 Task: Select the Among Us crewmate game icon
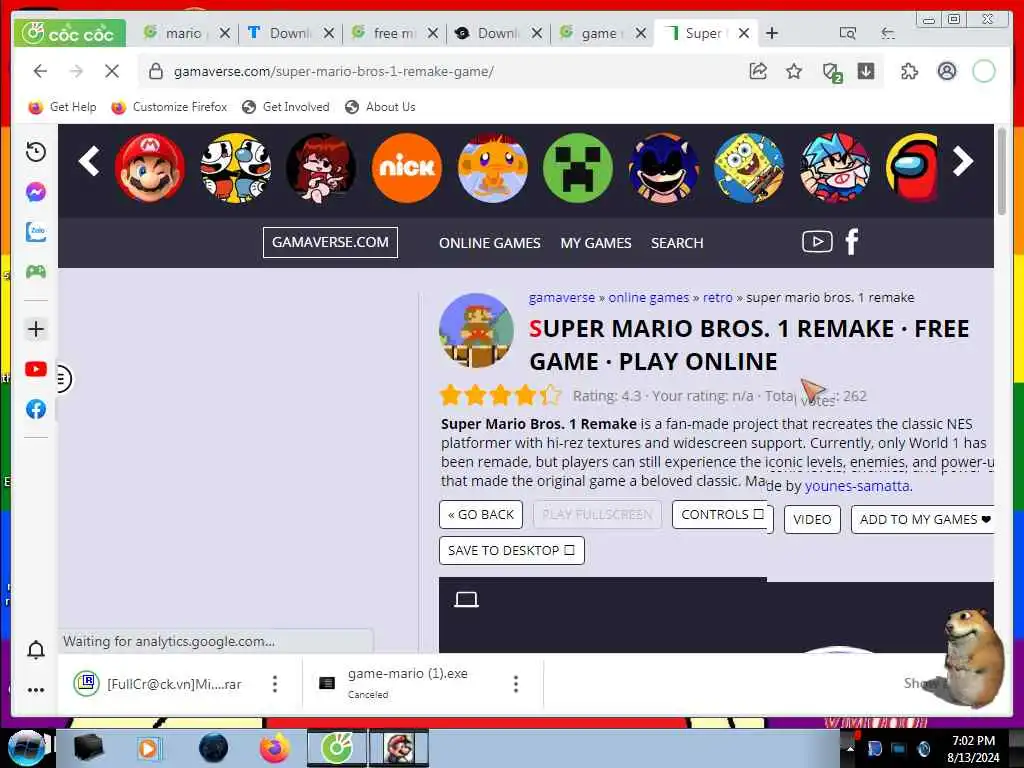(912, 168)
